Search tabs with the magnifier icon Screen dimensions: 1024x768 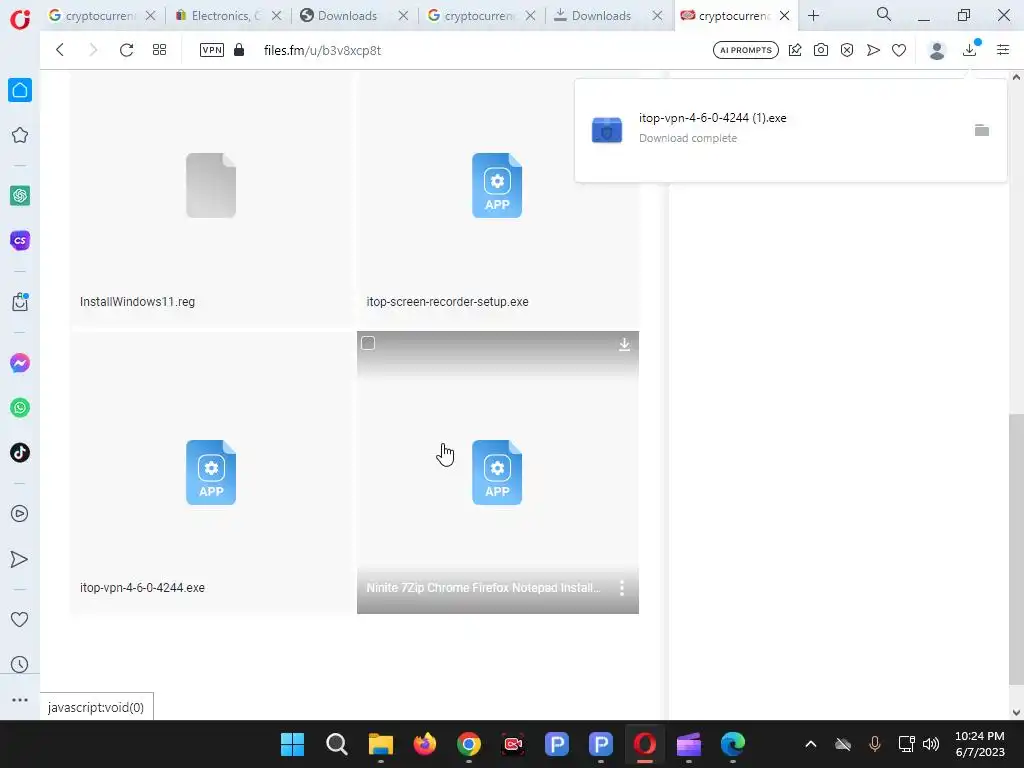point(884,14)
